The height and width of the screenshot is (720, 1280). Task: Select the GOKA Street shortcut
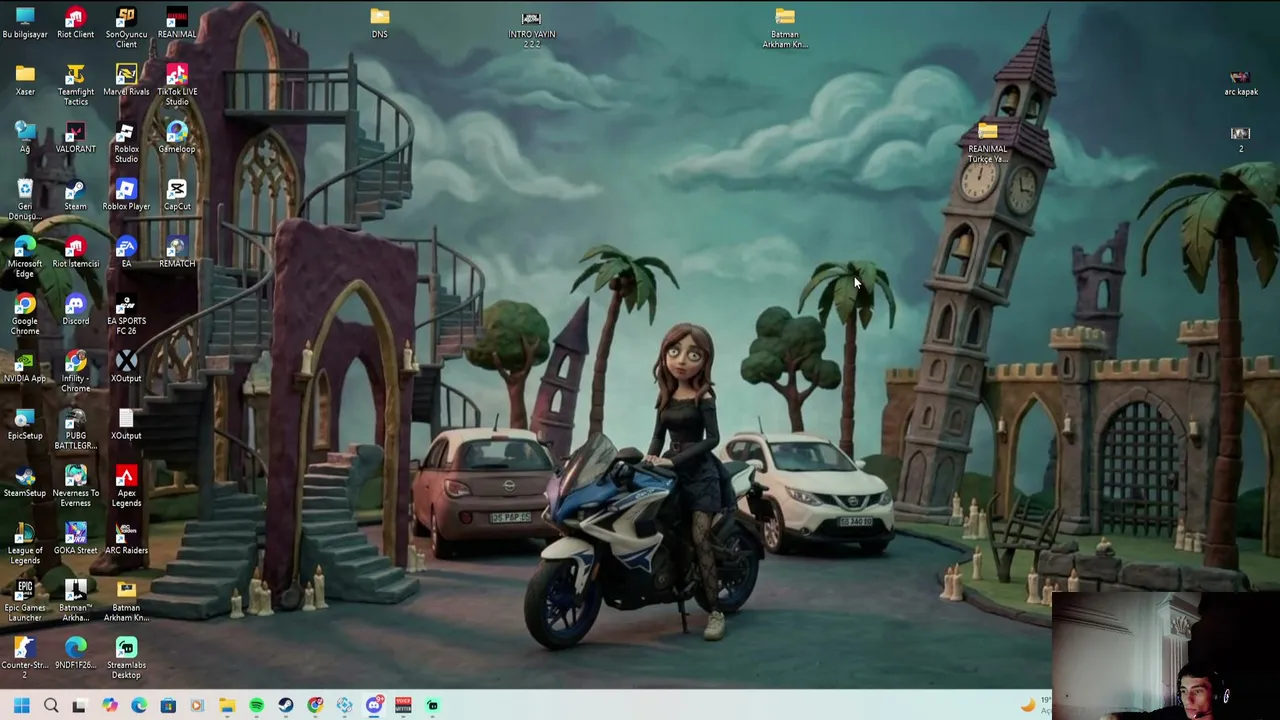coord(75,539)
